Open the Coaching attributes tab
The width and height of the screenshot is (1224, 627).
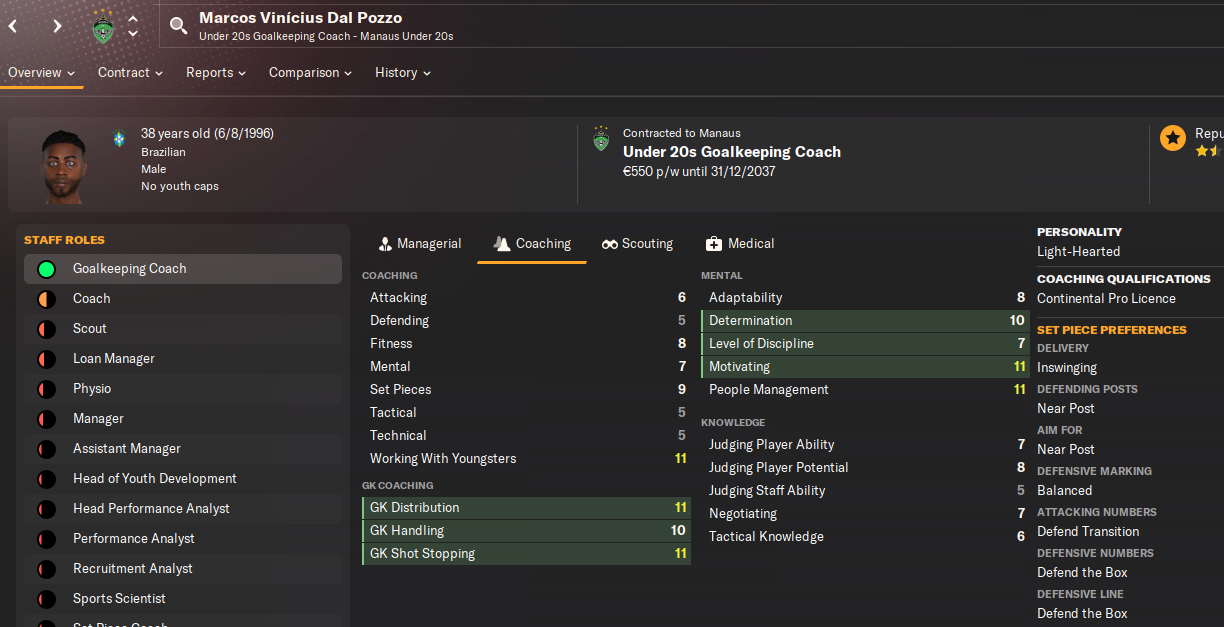[532, 244]
